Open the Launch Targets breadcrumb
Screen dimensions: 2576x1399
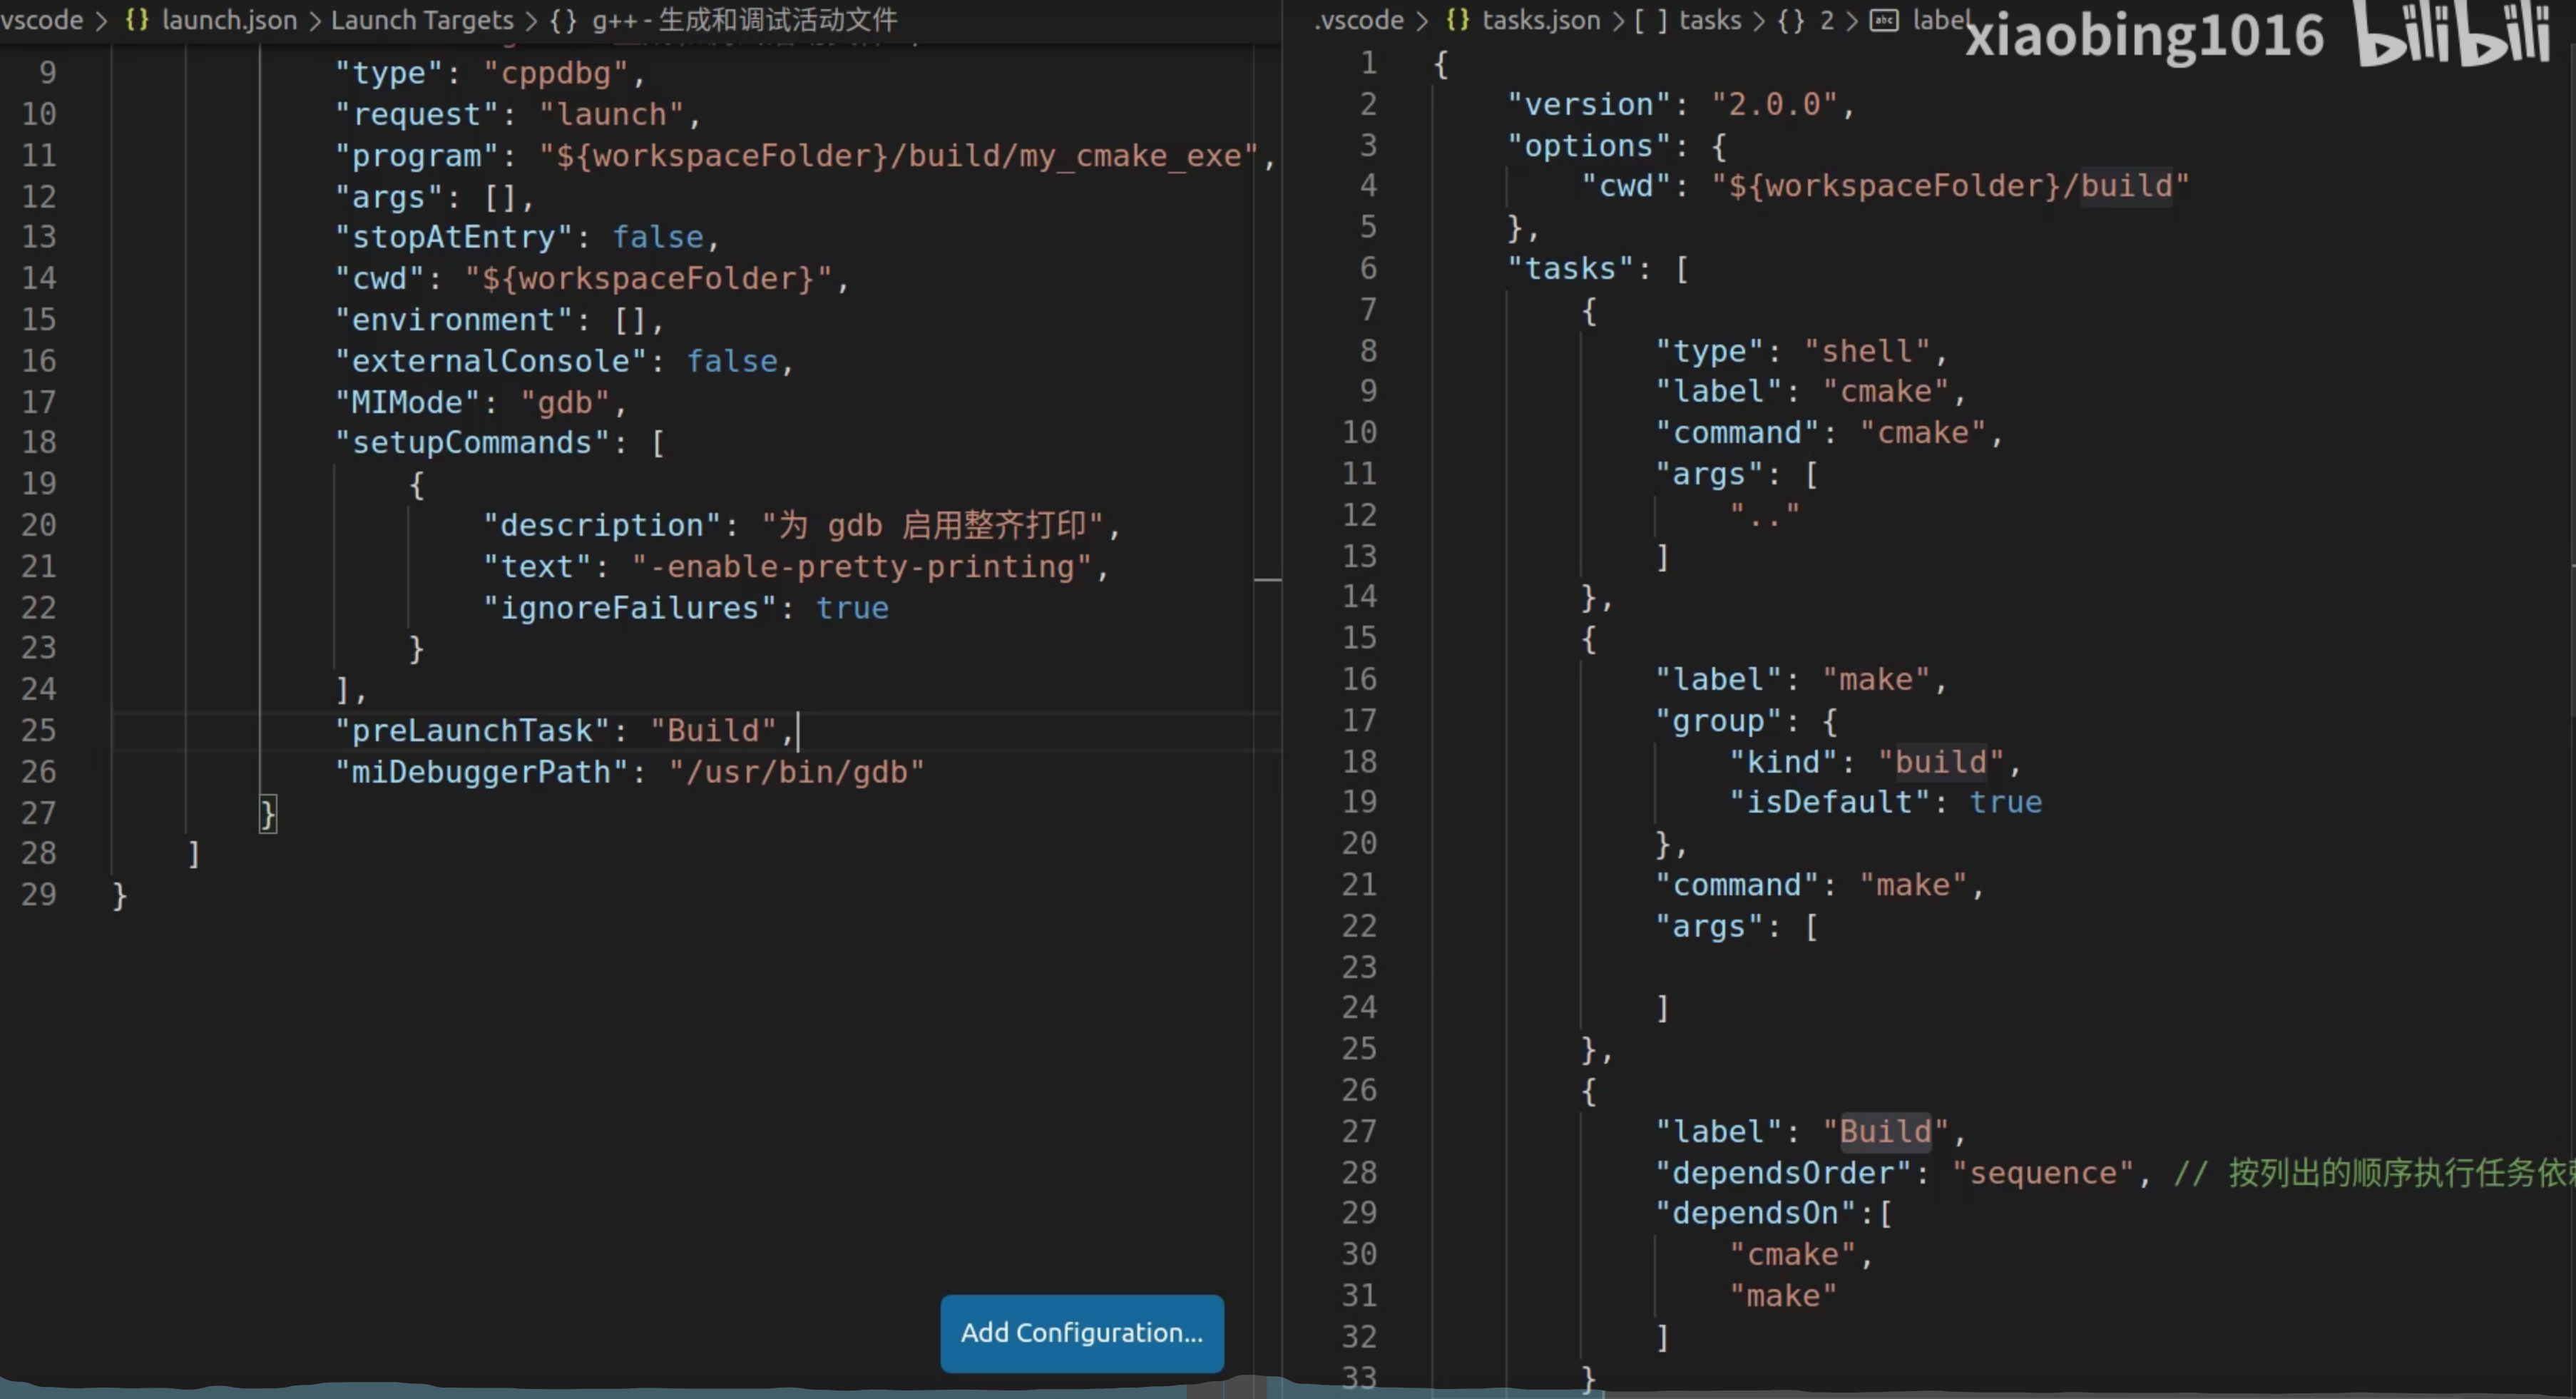pos(422,20)
